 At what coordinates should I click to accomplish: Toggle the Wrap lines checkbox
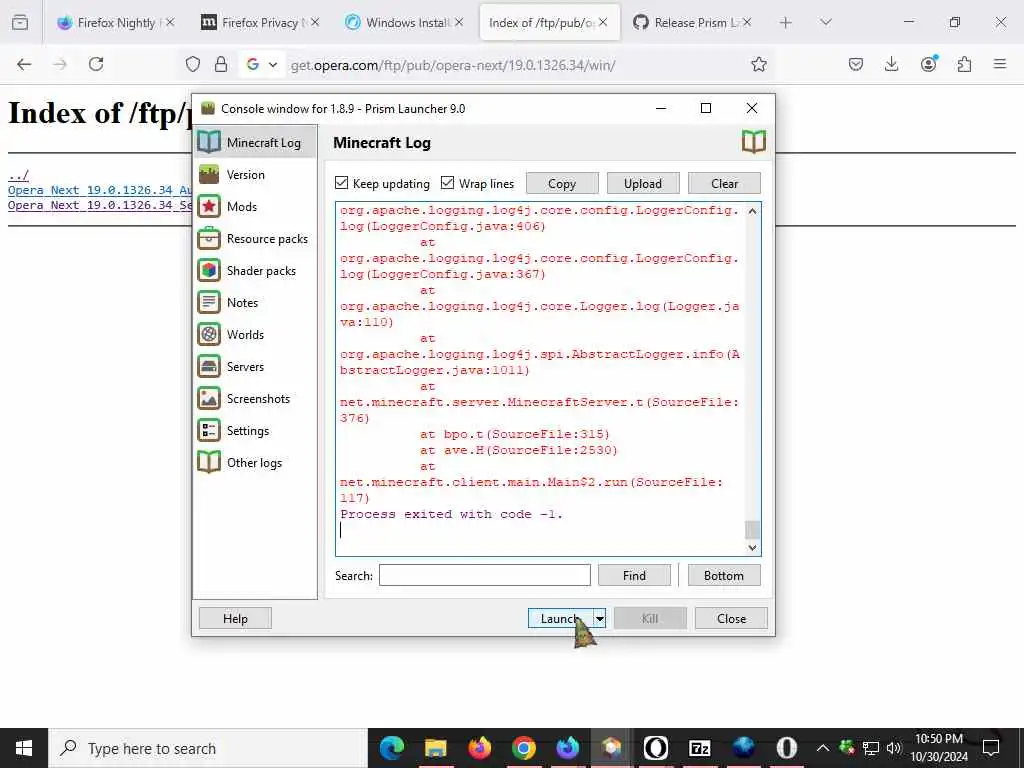[x=447, y=183]
